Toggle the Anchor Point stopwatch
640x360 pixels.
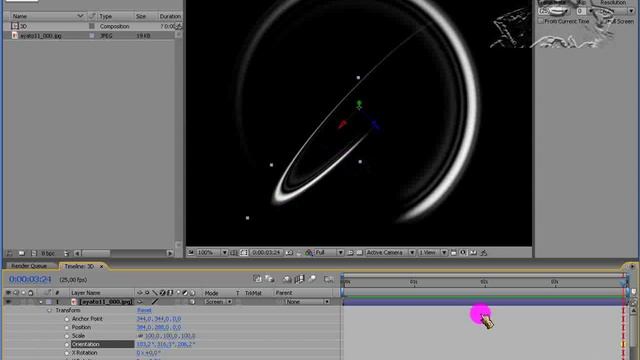pos(67,319)
